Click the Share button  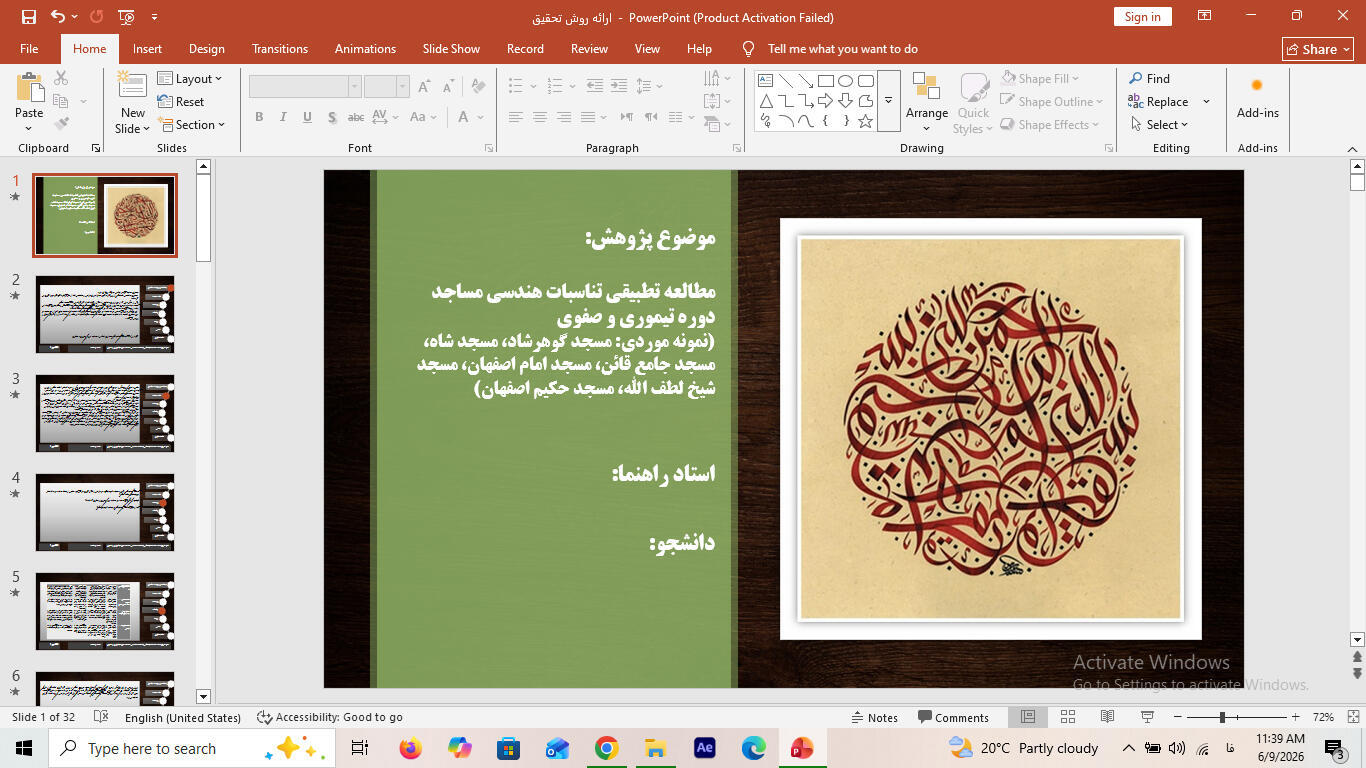1318,49
